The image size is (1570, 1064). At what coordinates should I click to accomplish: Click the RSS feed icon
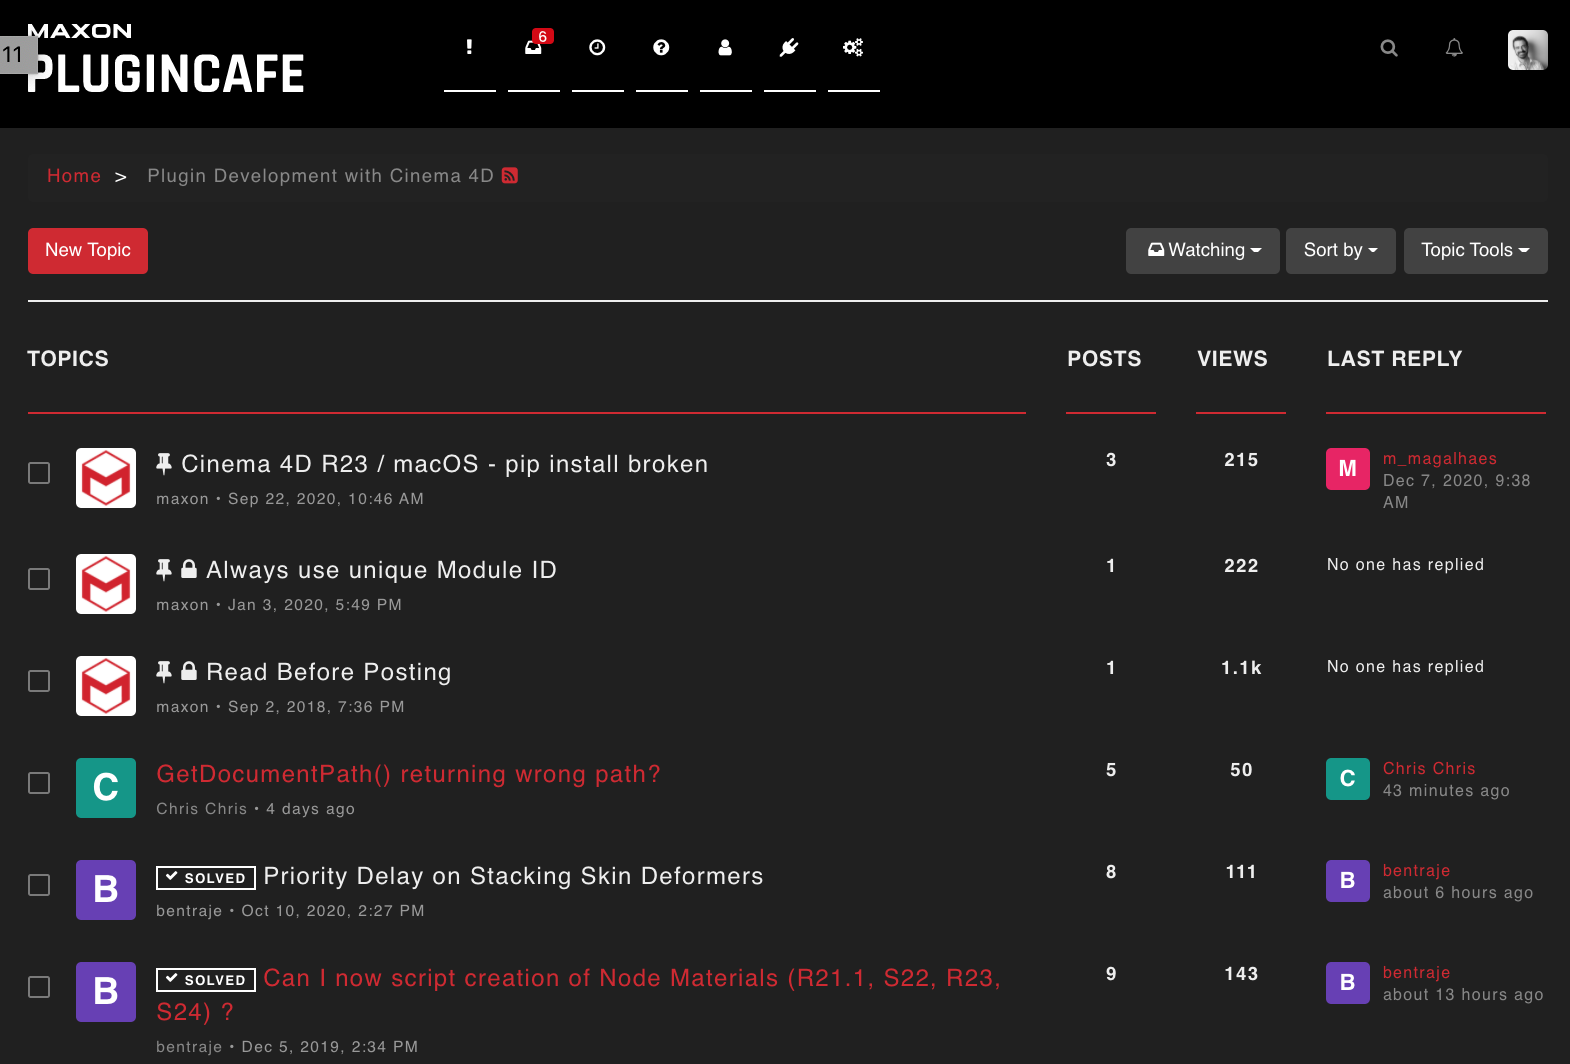[x=510, y=176]
